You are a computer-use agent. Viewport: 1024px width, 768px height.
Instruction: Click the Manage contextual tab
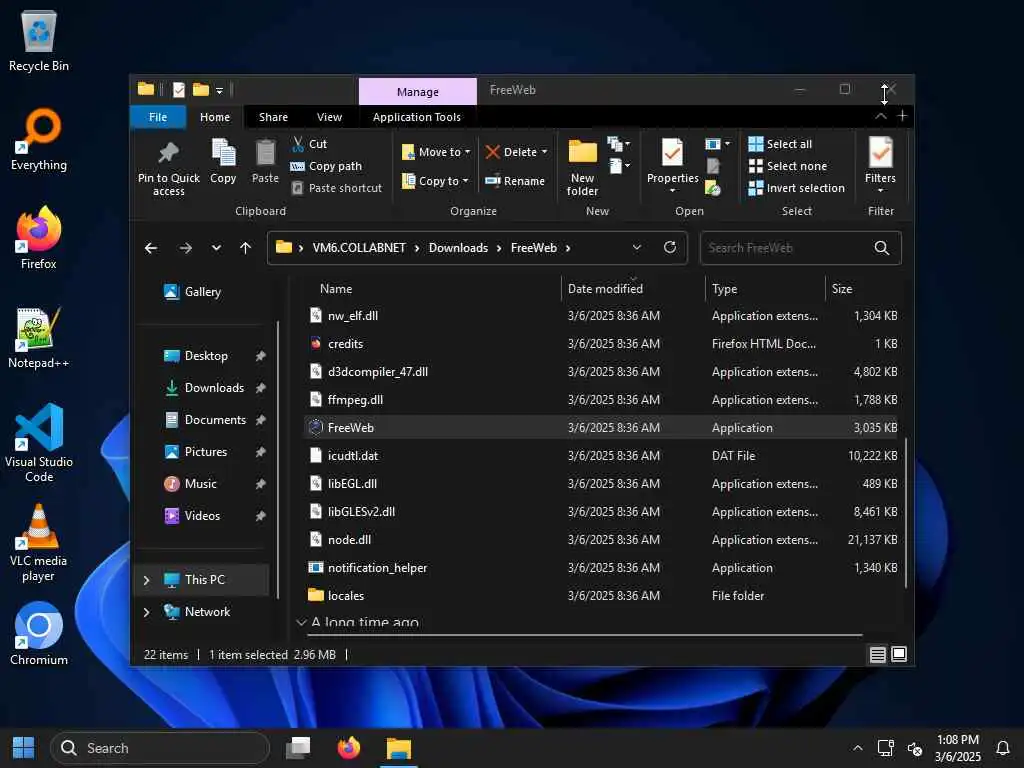tap(418, 91)
